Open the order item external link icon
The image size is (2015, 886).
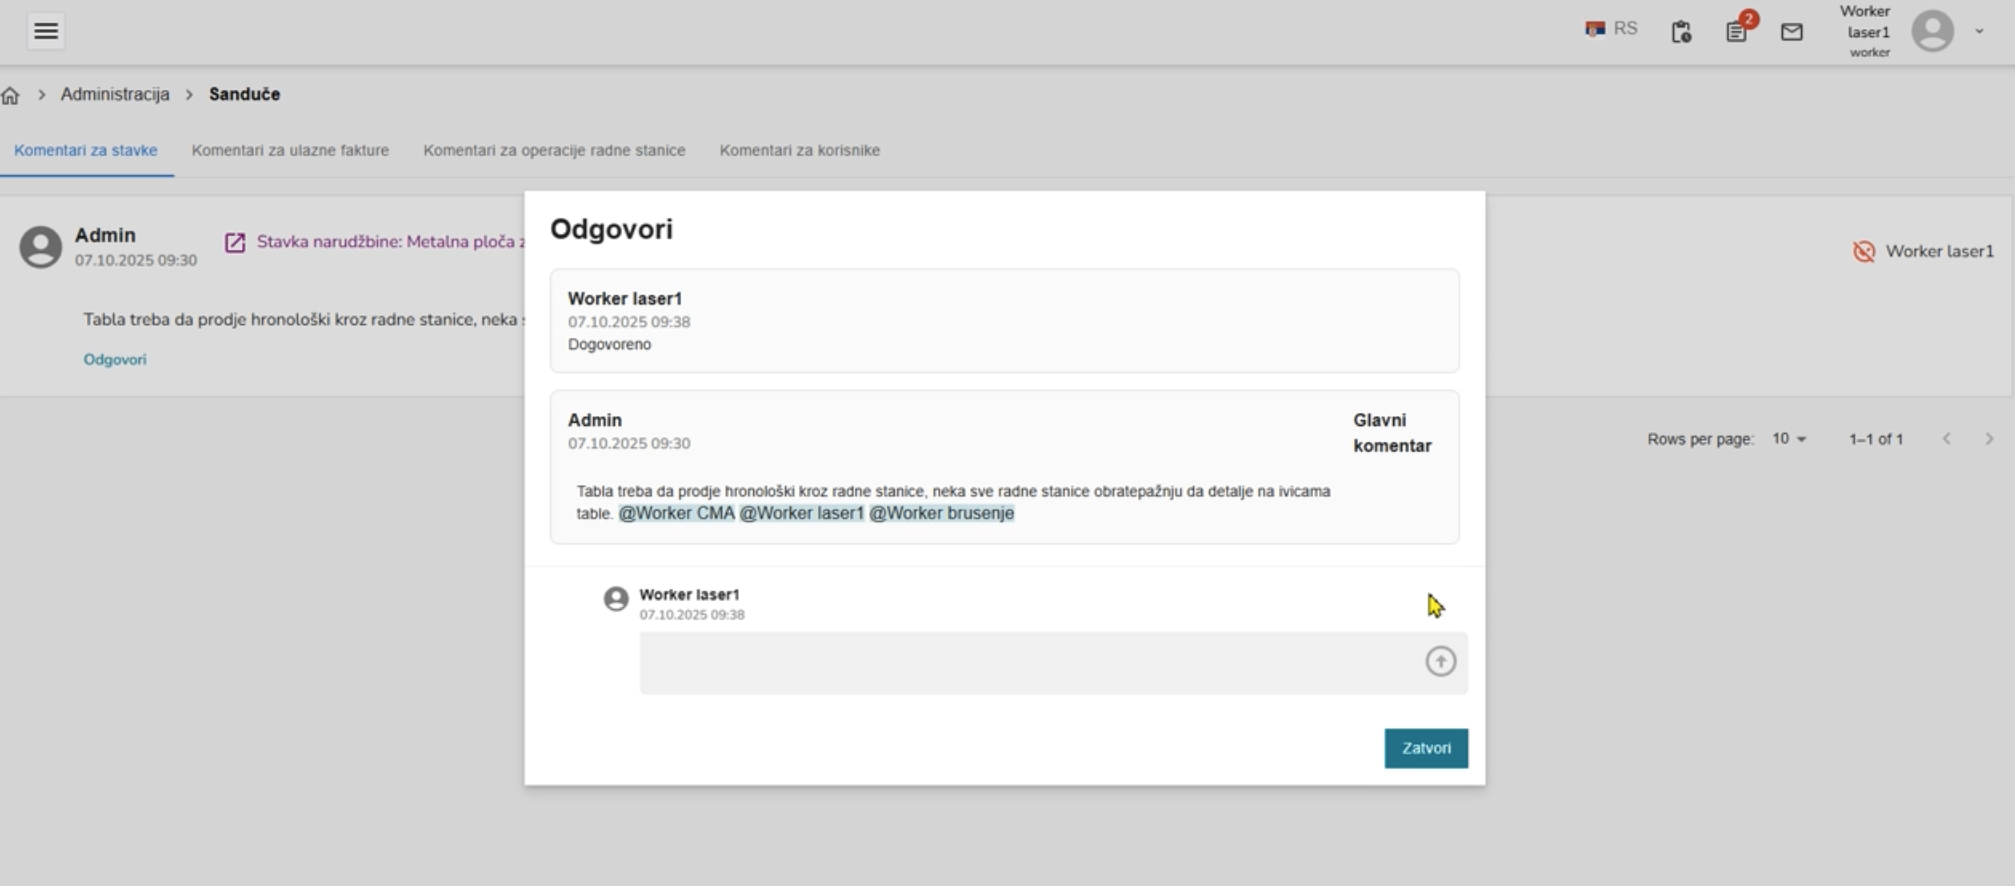(x=235, y=243)
